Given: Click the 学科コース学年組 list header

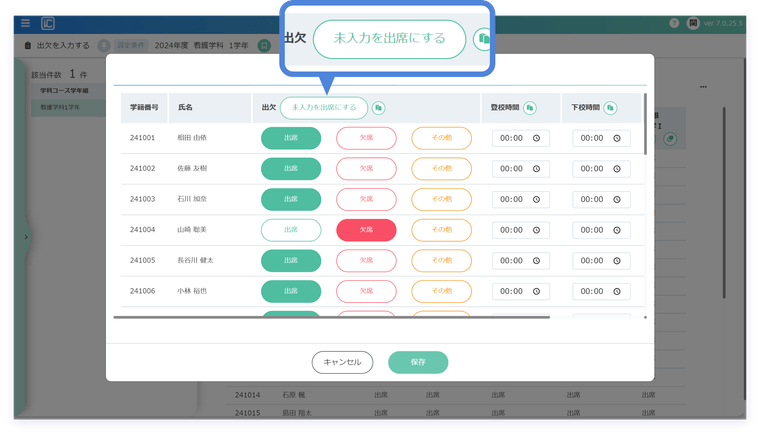Looking at the screenshot, I should pyautogui.click(x=68, y=91).
